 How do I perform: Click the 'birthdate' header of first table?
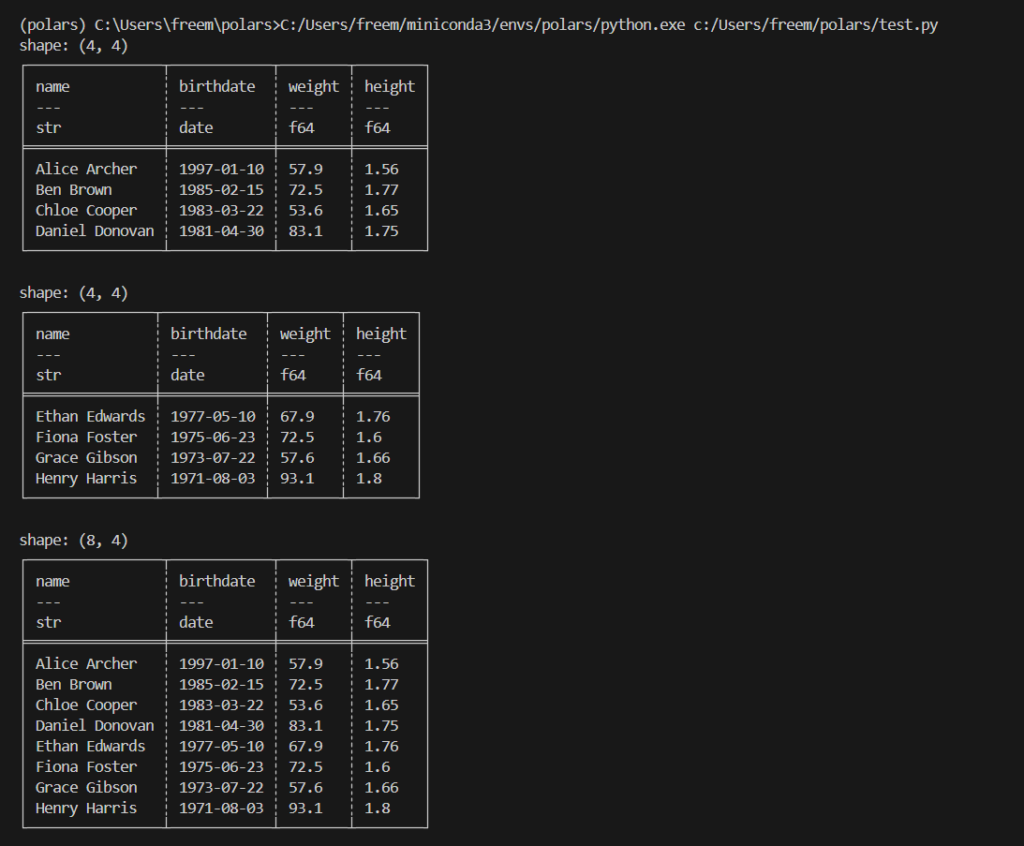(217, 86)
